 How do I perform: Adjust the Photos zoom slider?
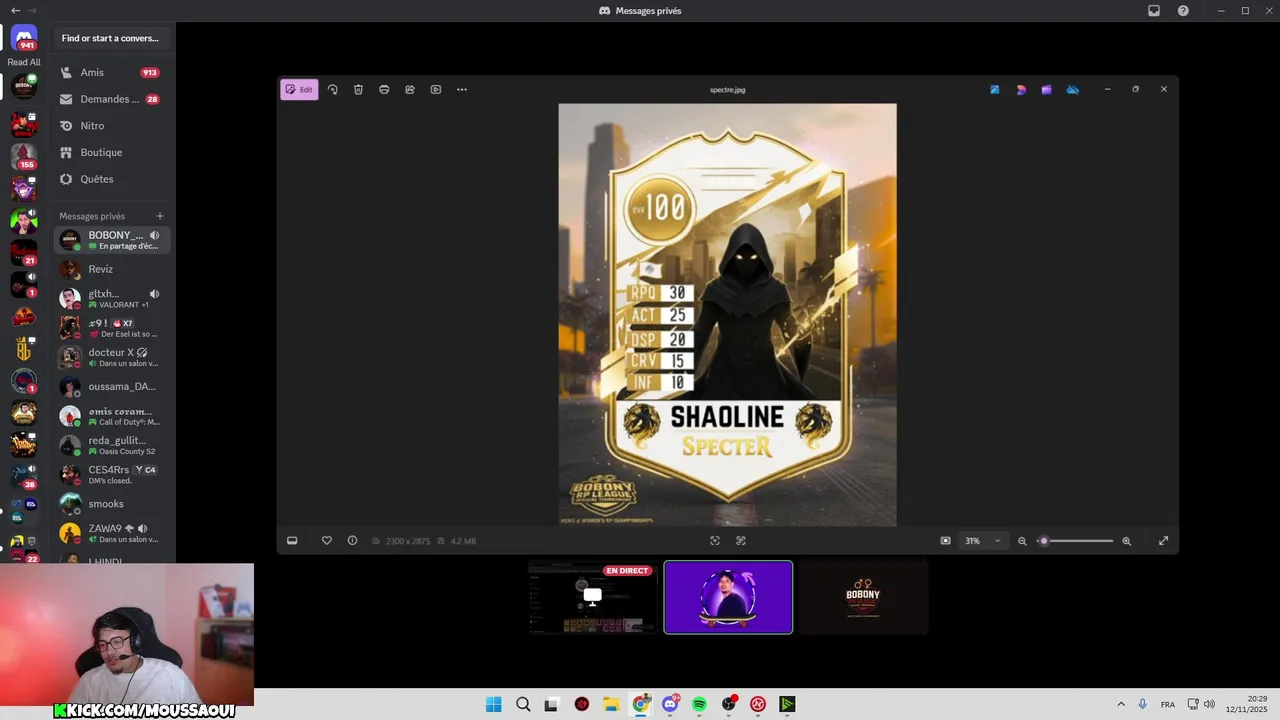tap(1075, 541)
